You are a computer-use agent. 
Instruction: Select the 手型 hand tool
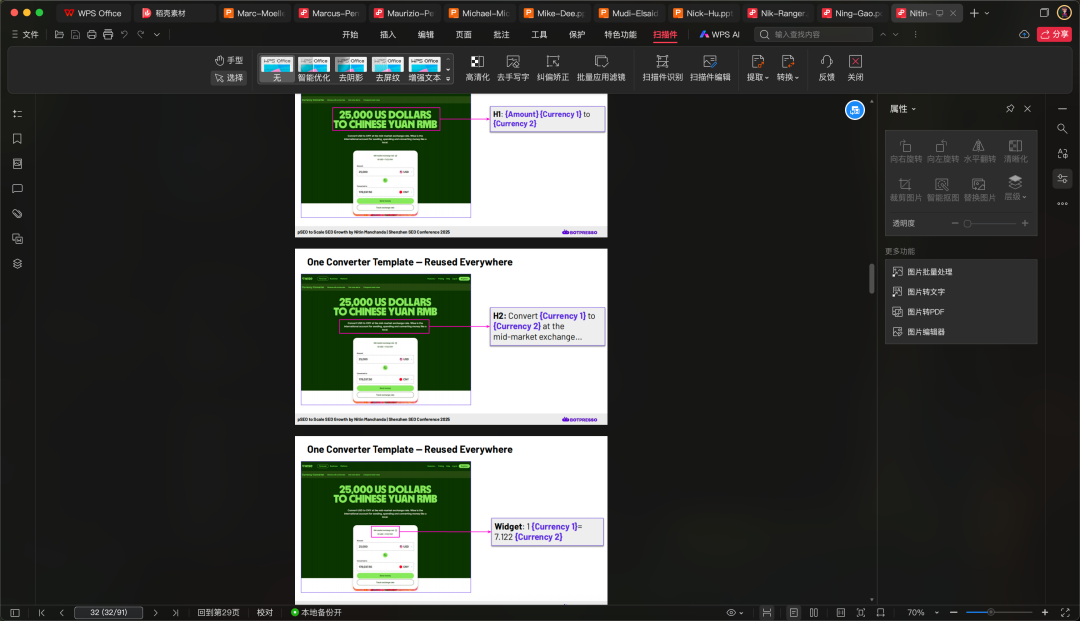pos(229,61)
